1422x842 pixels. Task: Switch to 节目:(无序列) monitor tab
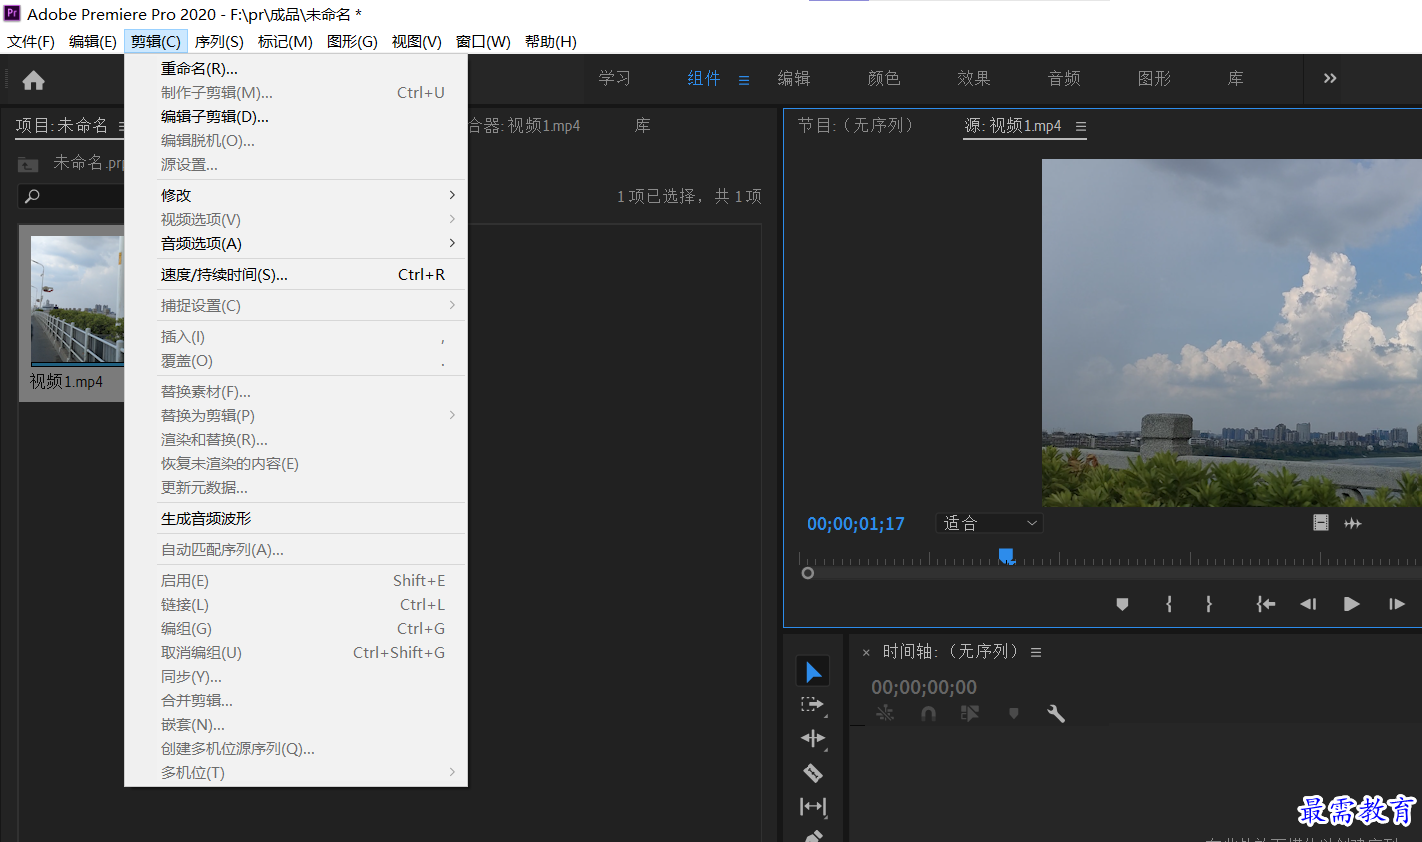(x=856, y=126)
